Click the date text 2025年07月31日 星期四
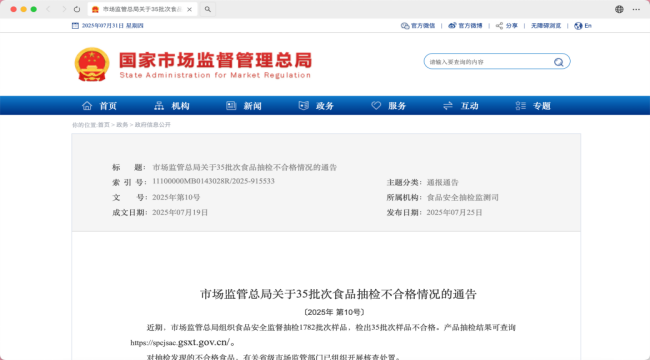The width and height of the screenshot is (650, 360). click(x=112, y=26)
